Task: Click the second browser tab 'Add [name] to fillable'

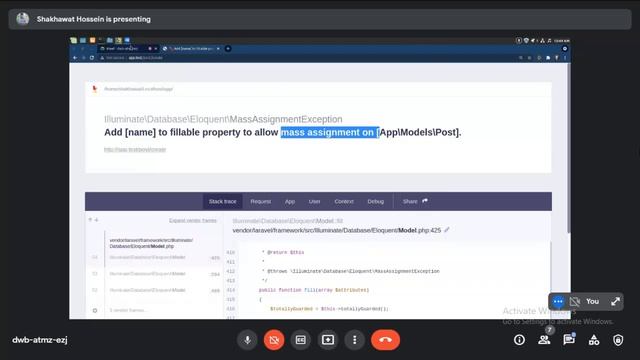Action: pyautogui.click(x=191, y=49)
